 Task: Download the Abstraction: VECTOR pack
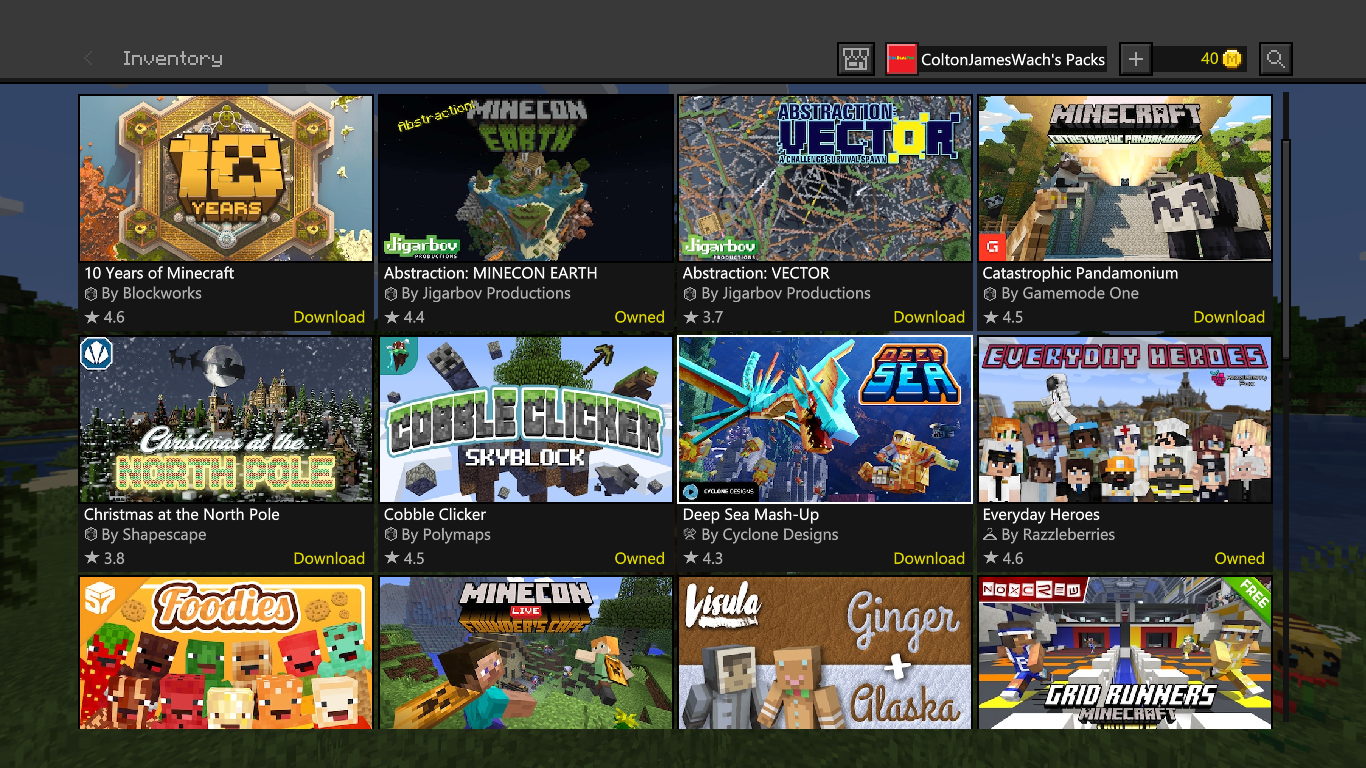(929, 318)
